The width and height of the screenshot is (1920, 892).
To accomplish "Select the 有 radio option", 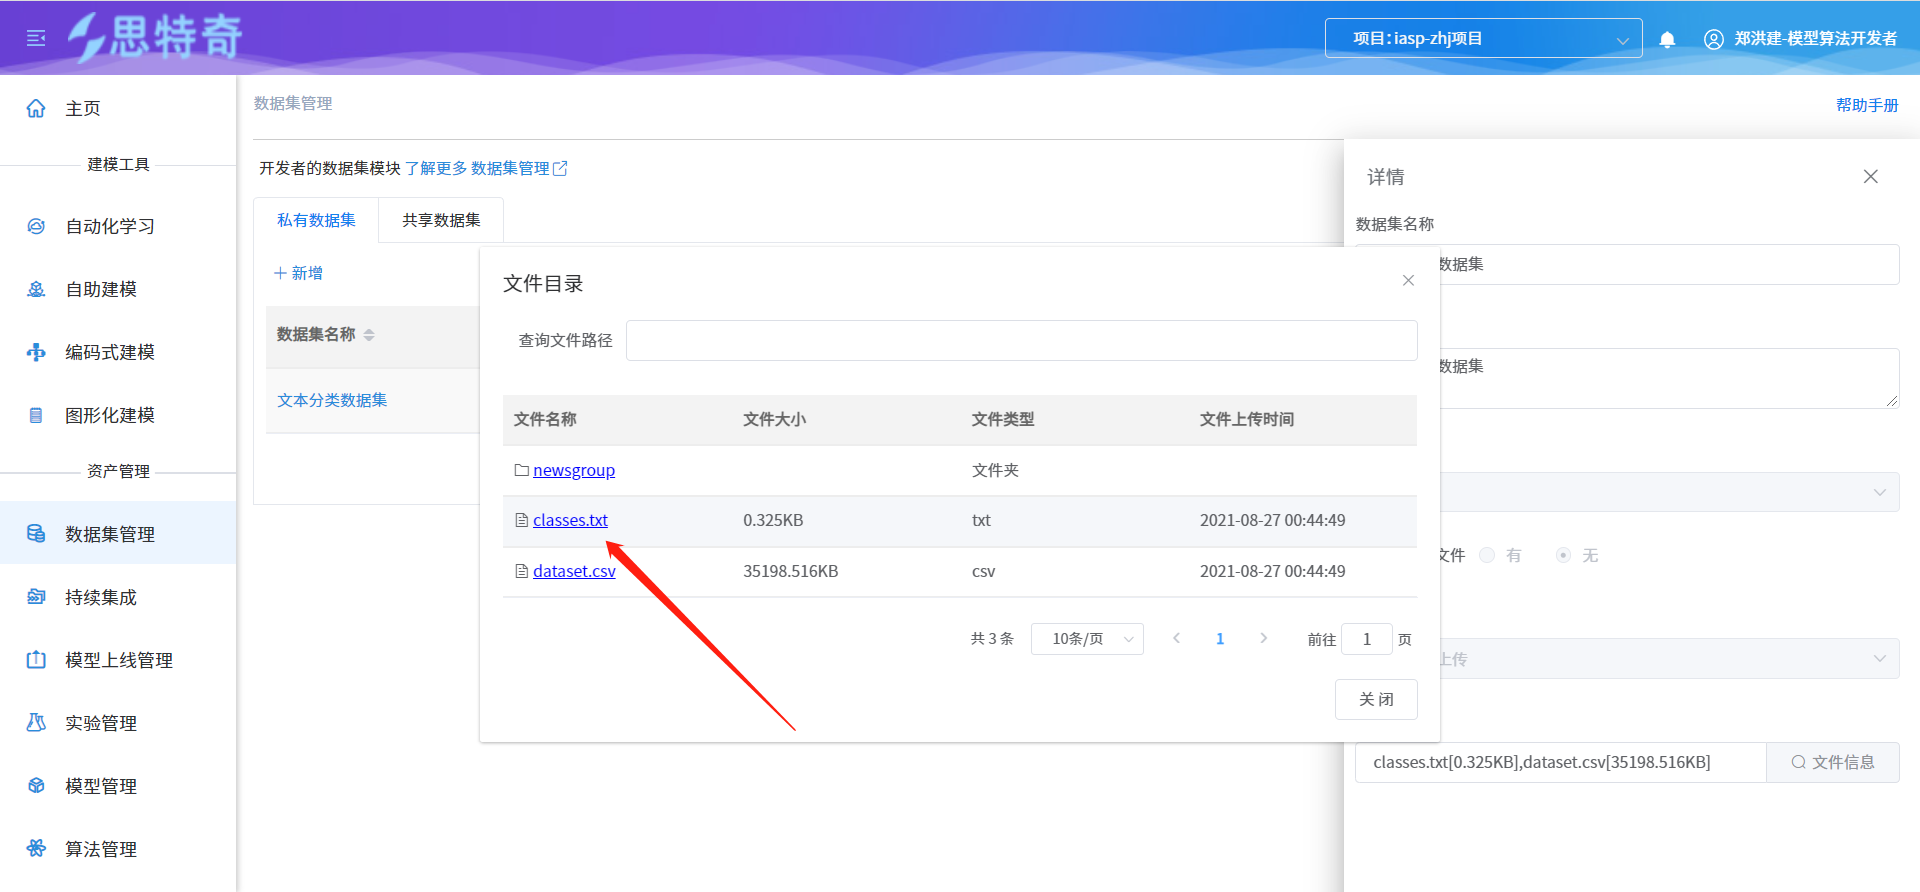I will click(x=1487, y=555).
